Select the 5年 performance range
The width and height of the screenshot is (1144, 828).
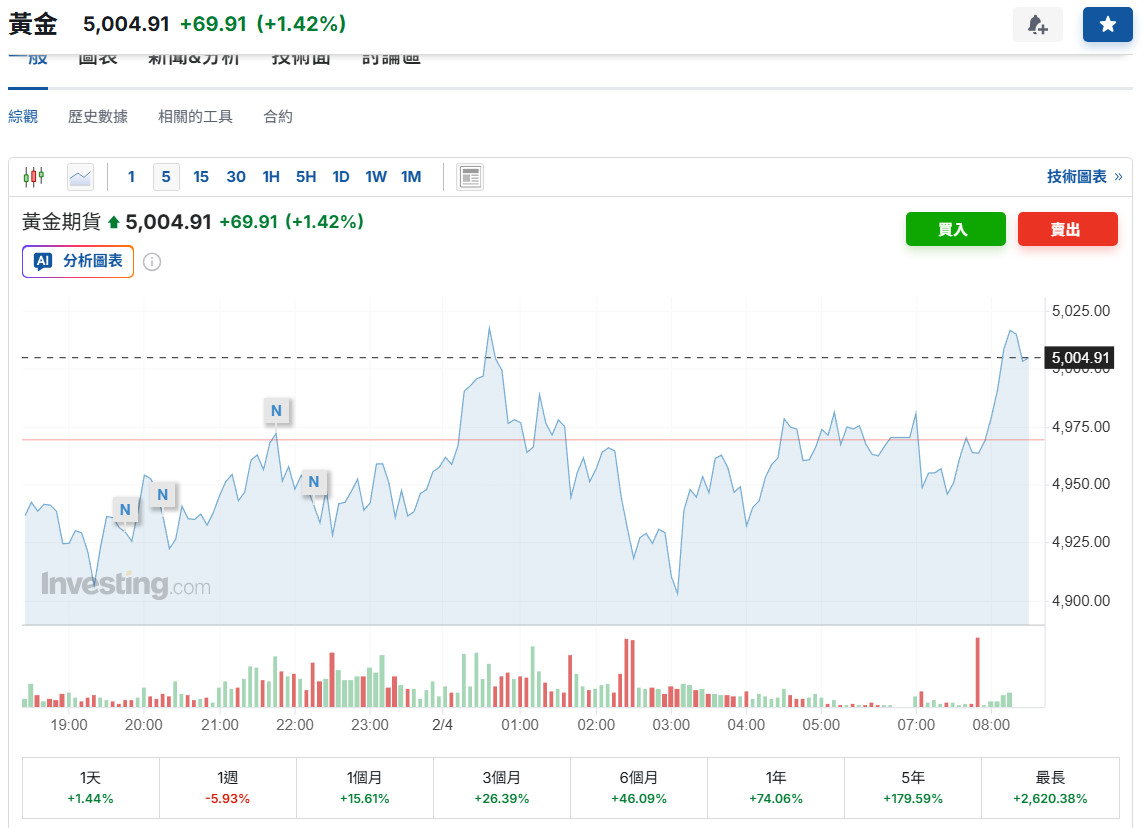(912, 788)
